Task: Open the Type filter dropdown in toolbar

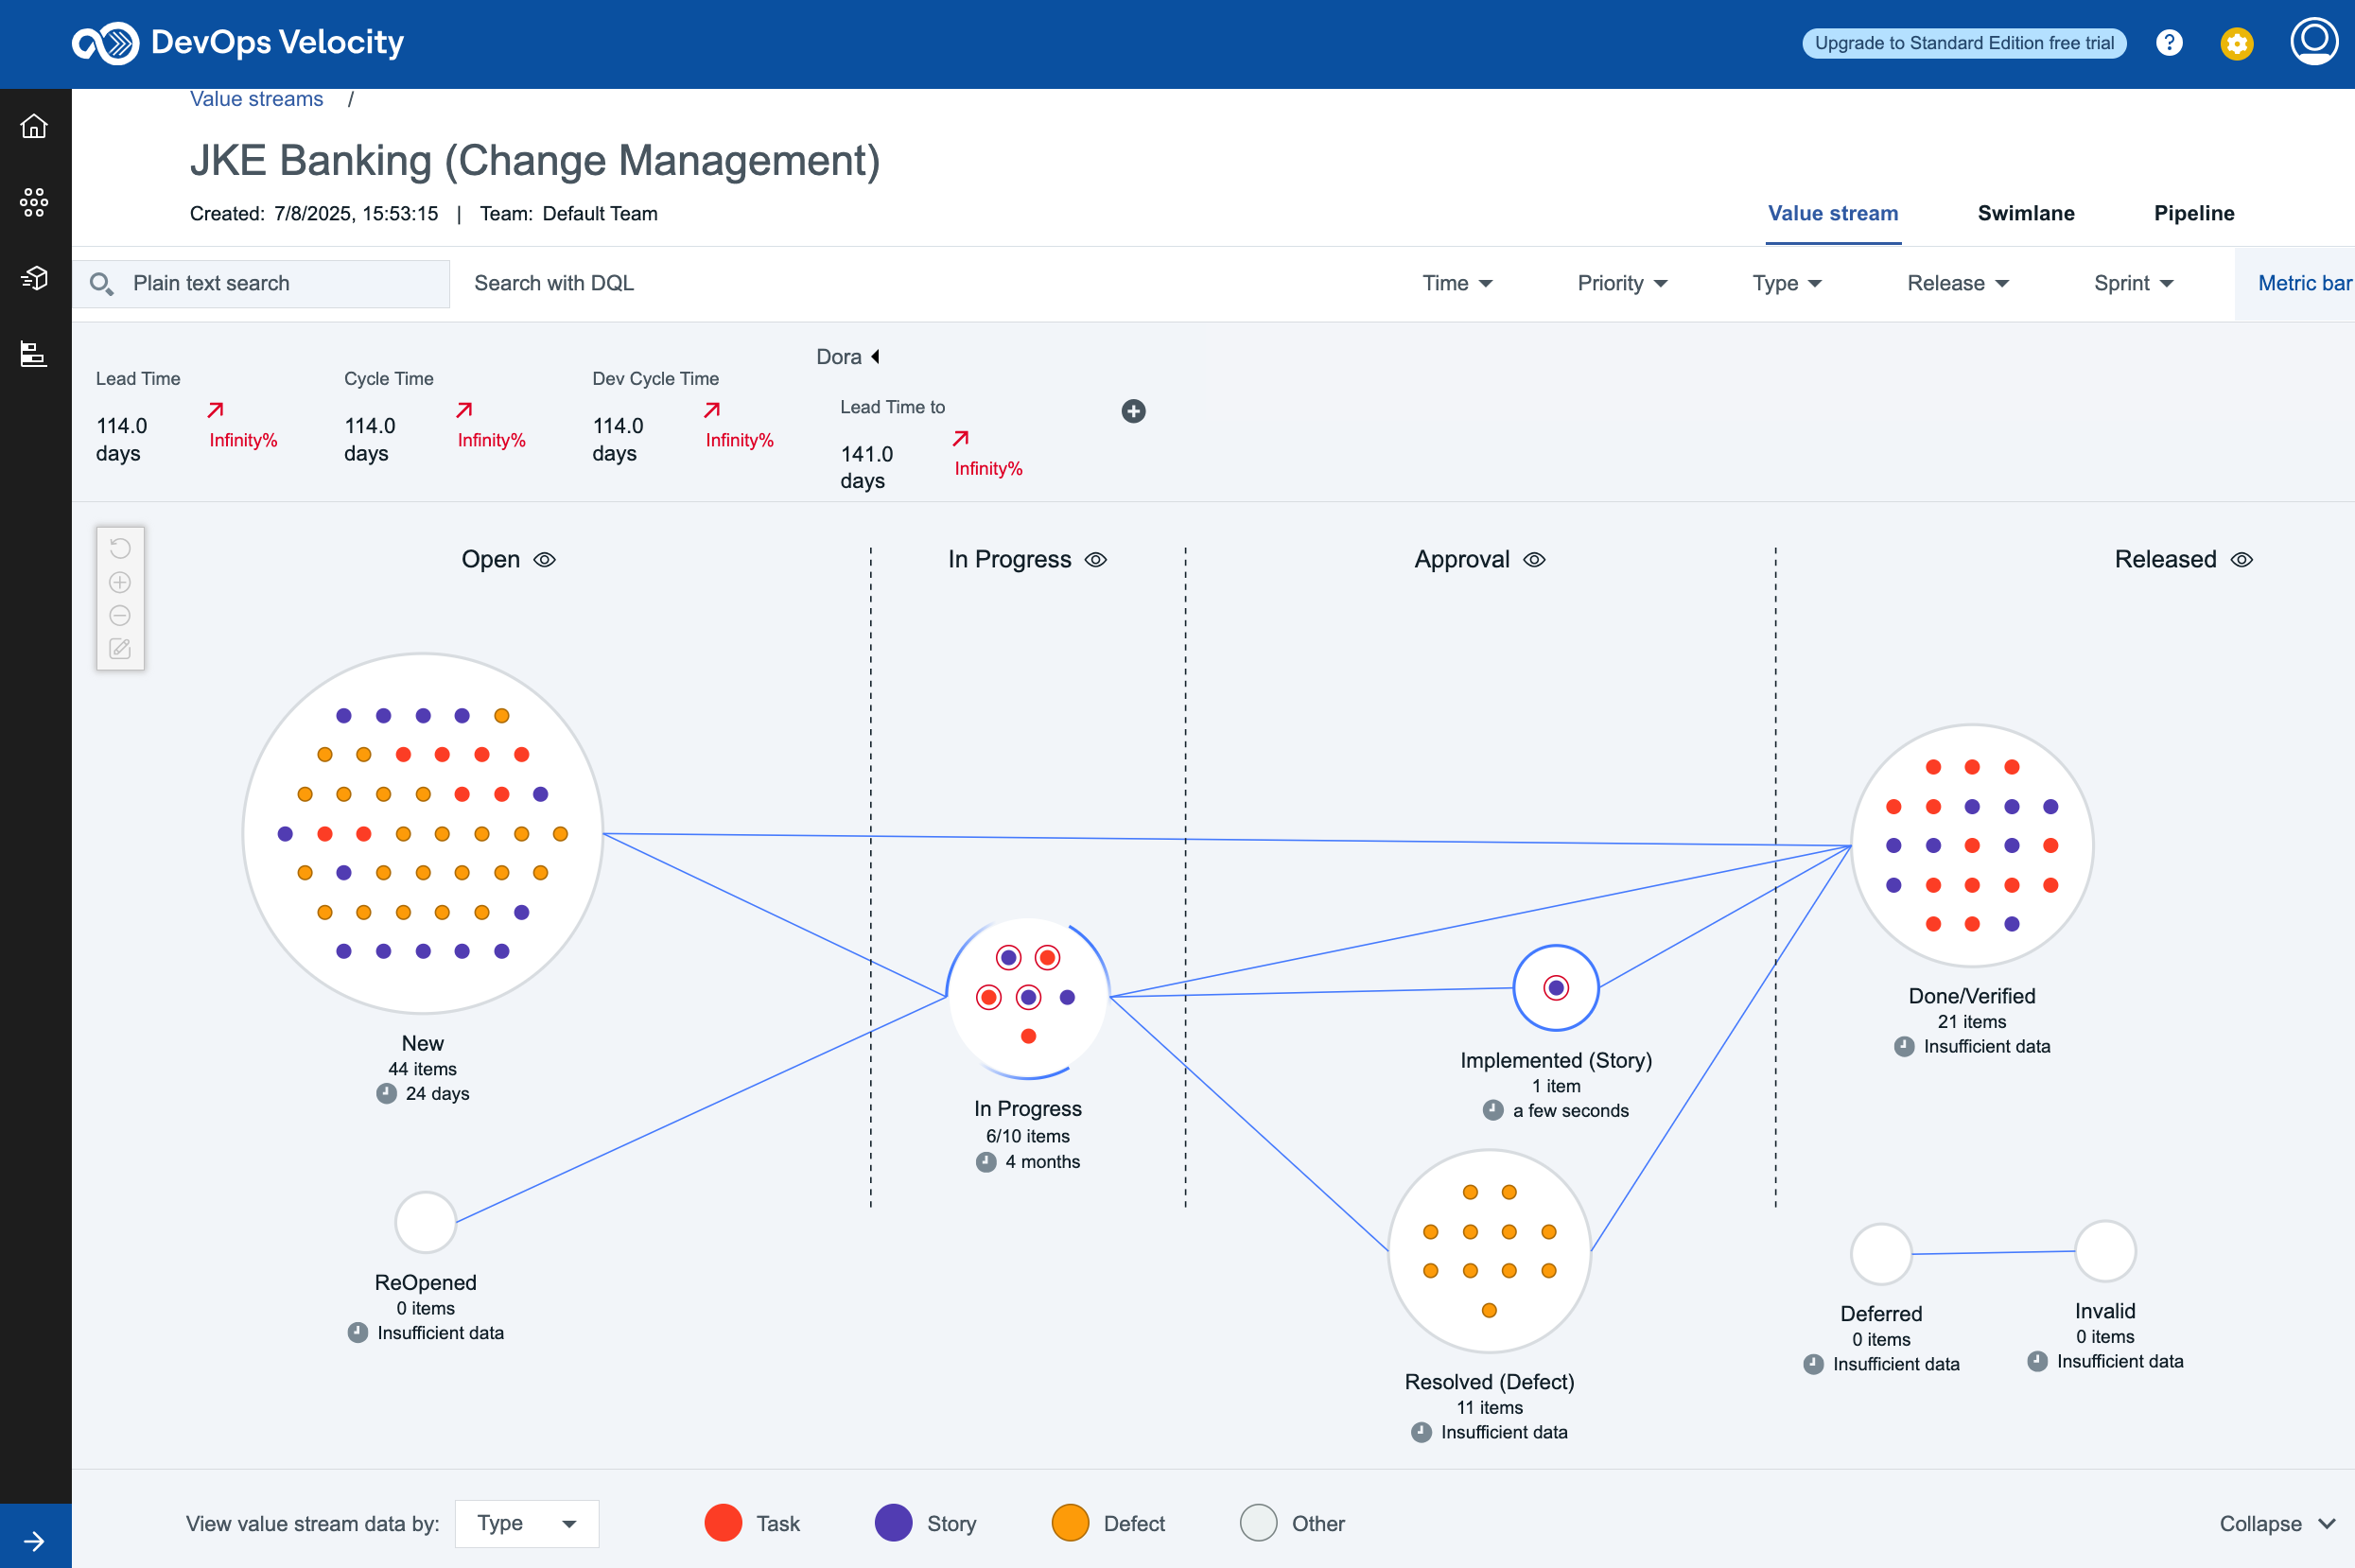Action: pyautogui.click(x=1787, y=284)
